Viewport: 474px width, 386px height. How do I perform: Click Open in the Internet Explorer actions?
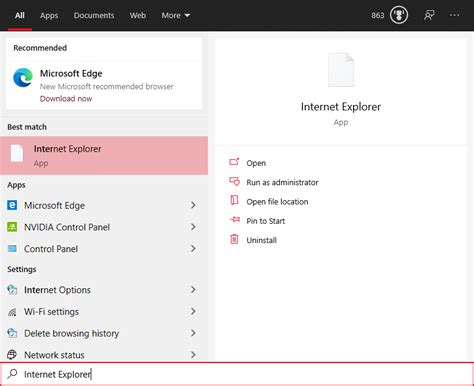click(x=256, y=163)
